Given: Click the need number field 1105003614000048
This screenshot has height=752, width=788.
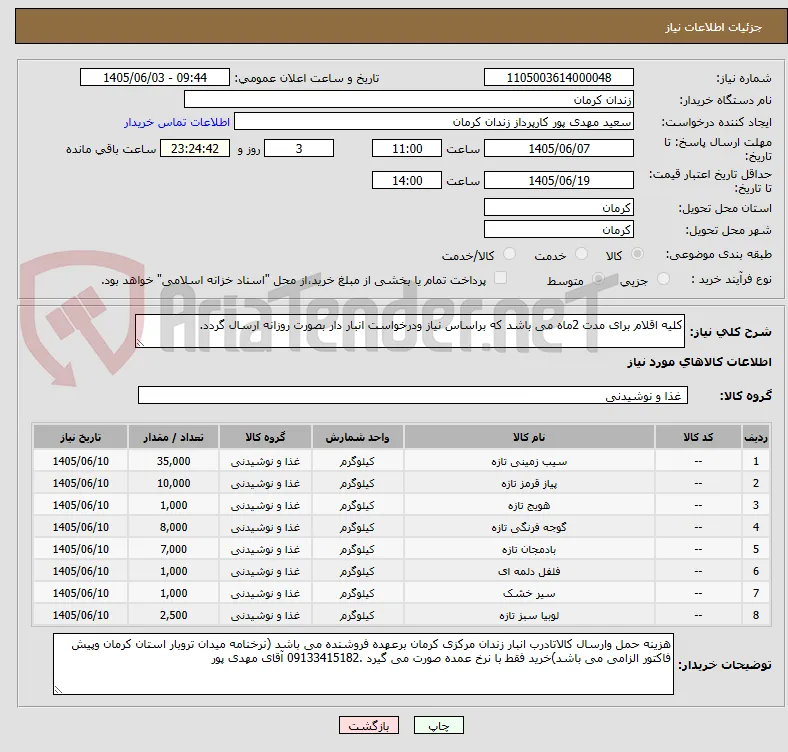Looking at the screenshot, I should point(558,78).
